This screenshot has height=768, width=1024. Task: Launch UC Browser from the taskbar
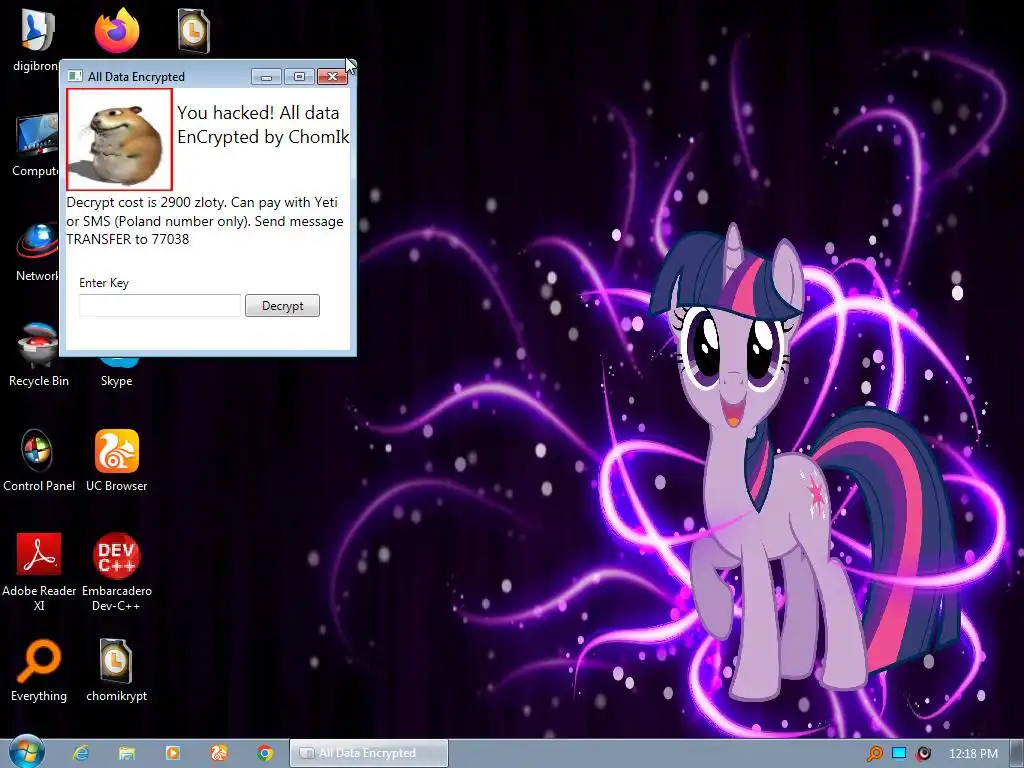pyautogui.click(x=219, y=753)
